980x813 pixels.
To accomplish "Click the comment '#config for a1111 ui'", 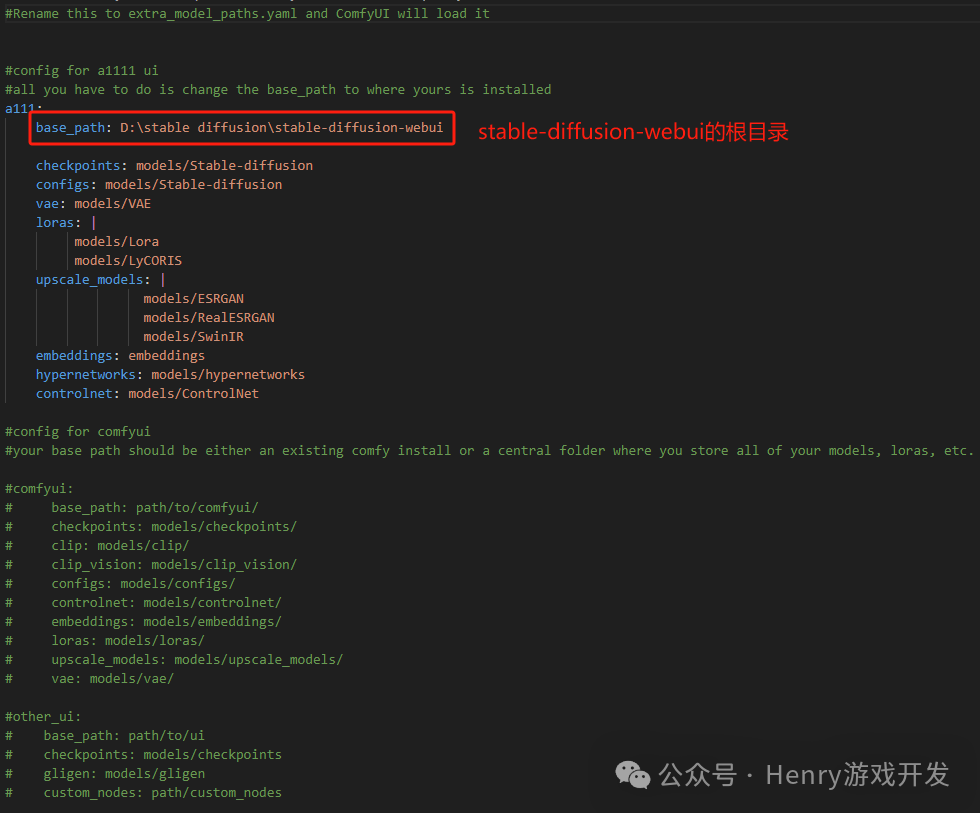I will [x=82, y=71].
